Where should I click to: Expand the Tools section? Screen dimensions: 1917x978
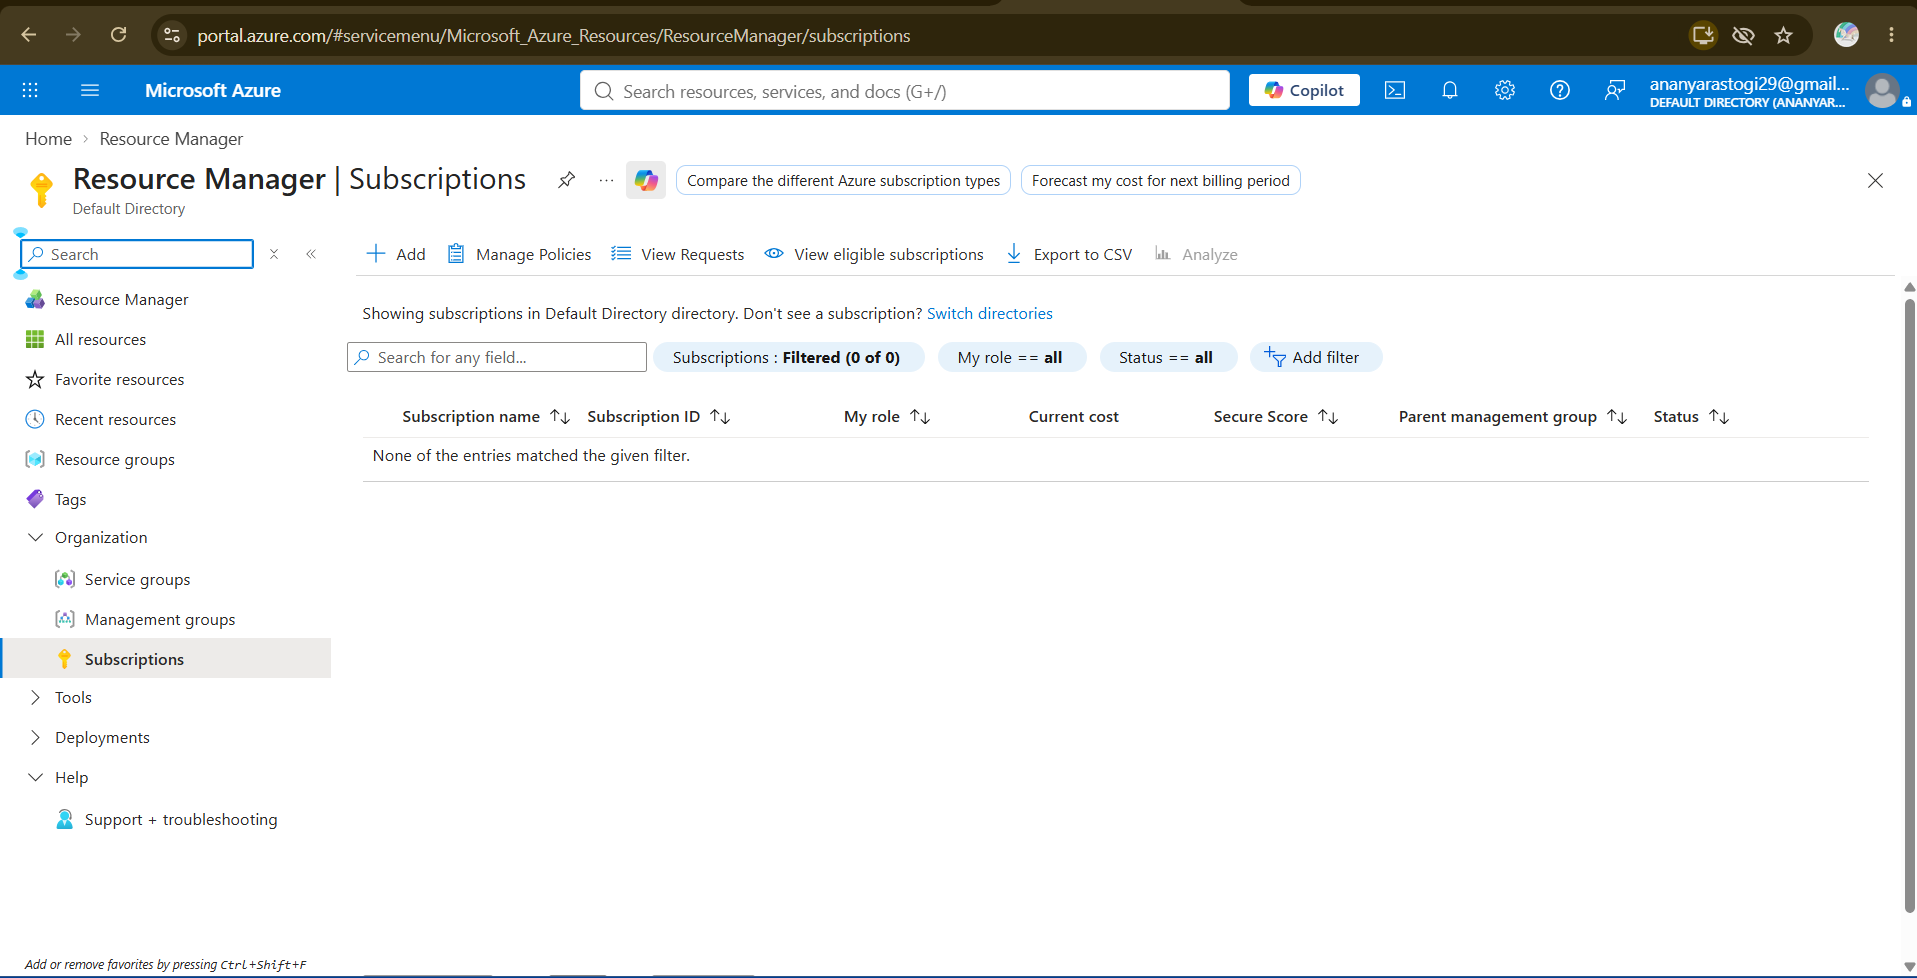coord(35,697)
